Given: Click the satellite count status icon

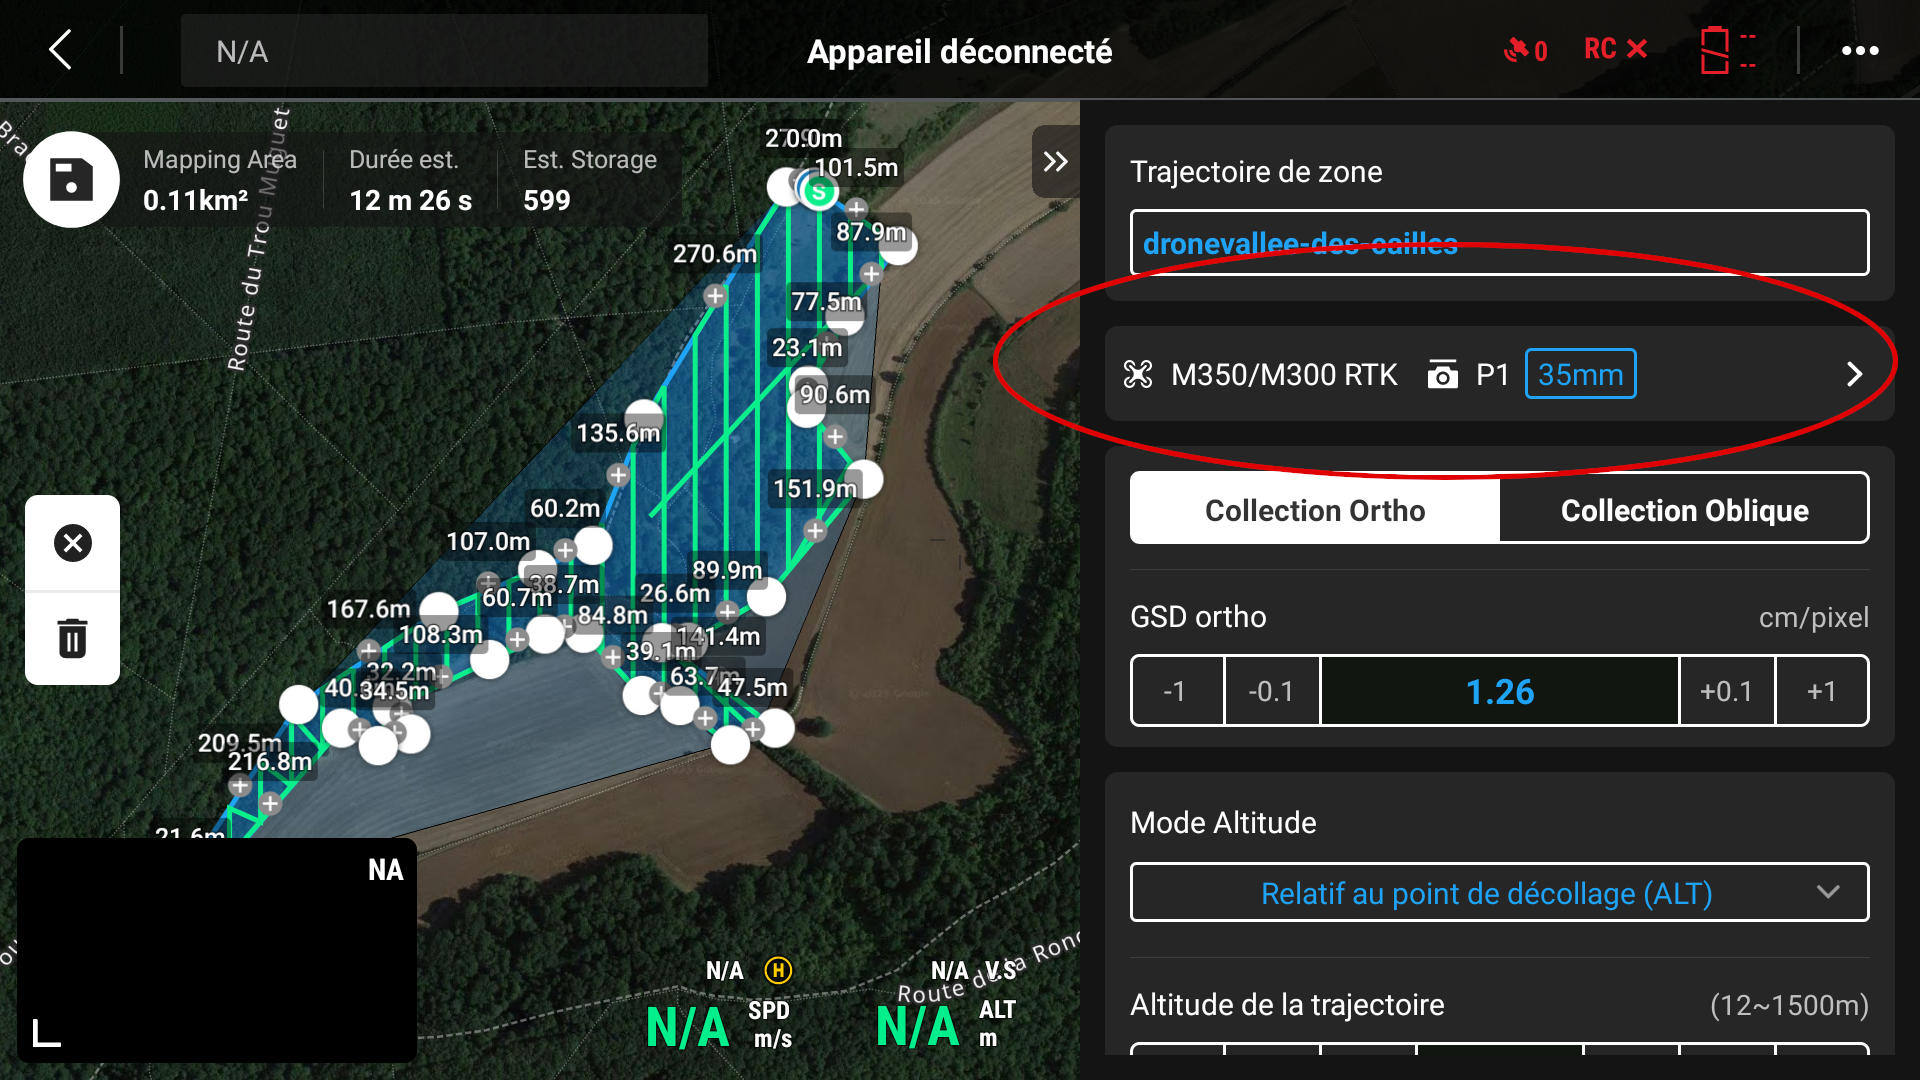Looking at the screenshot, I should pos(1525,50).
